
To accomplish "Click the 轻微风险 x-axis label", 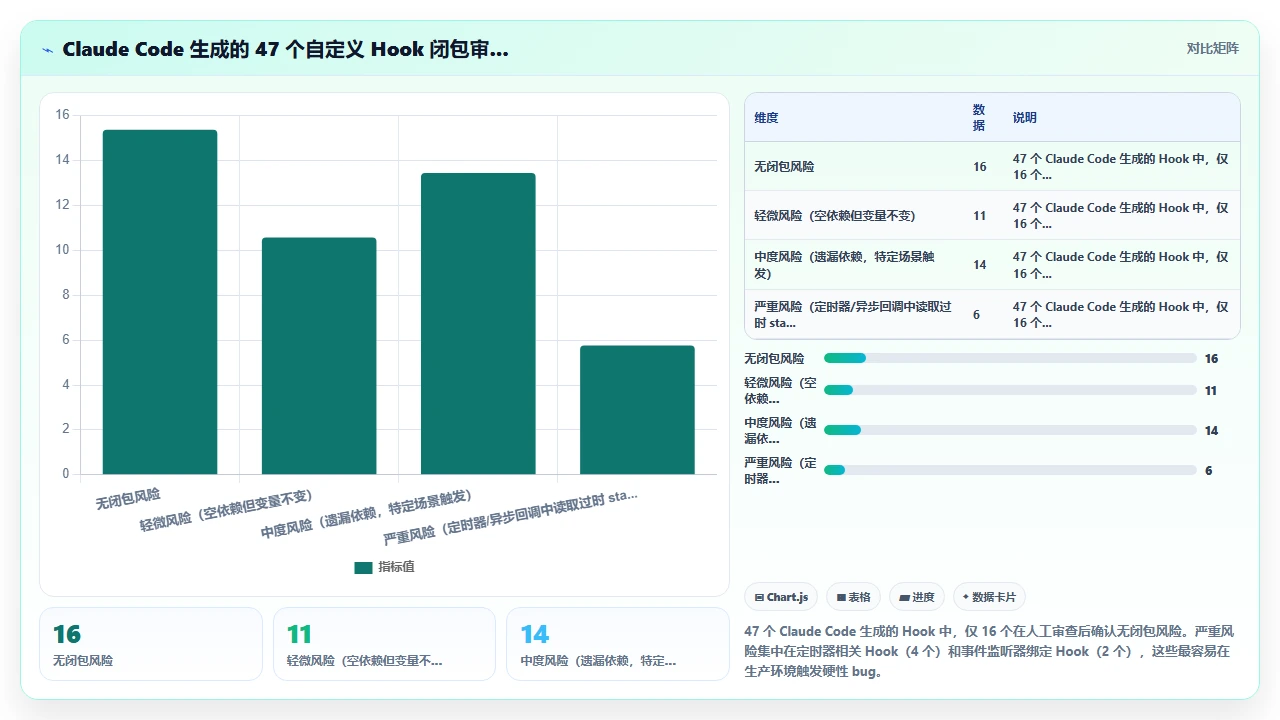I will pos(227,510).
